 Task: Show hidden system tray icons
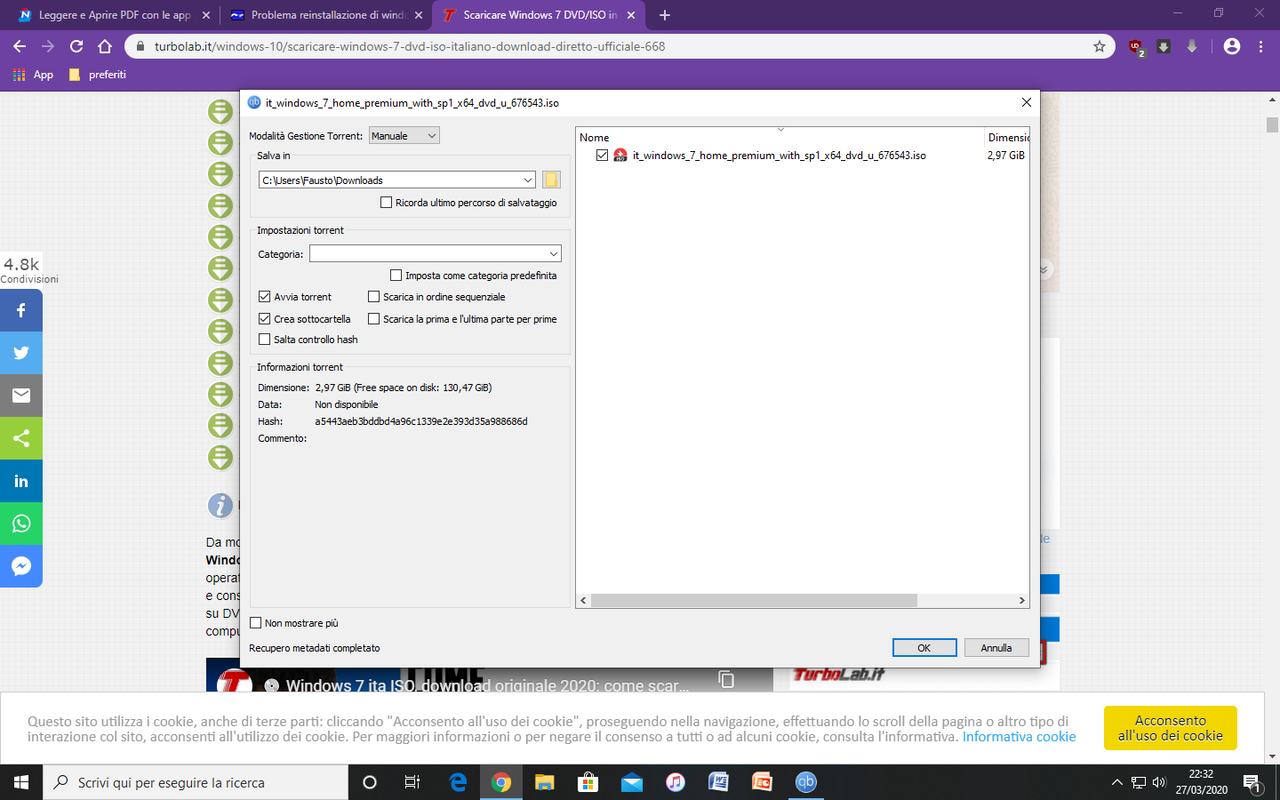pos(1117,782)
